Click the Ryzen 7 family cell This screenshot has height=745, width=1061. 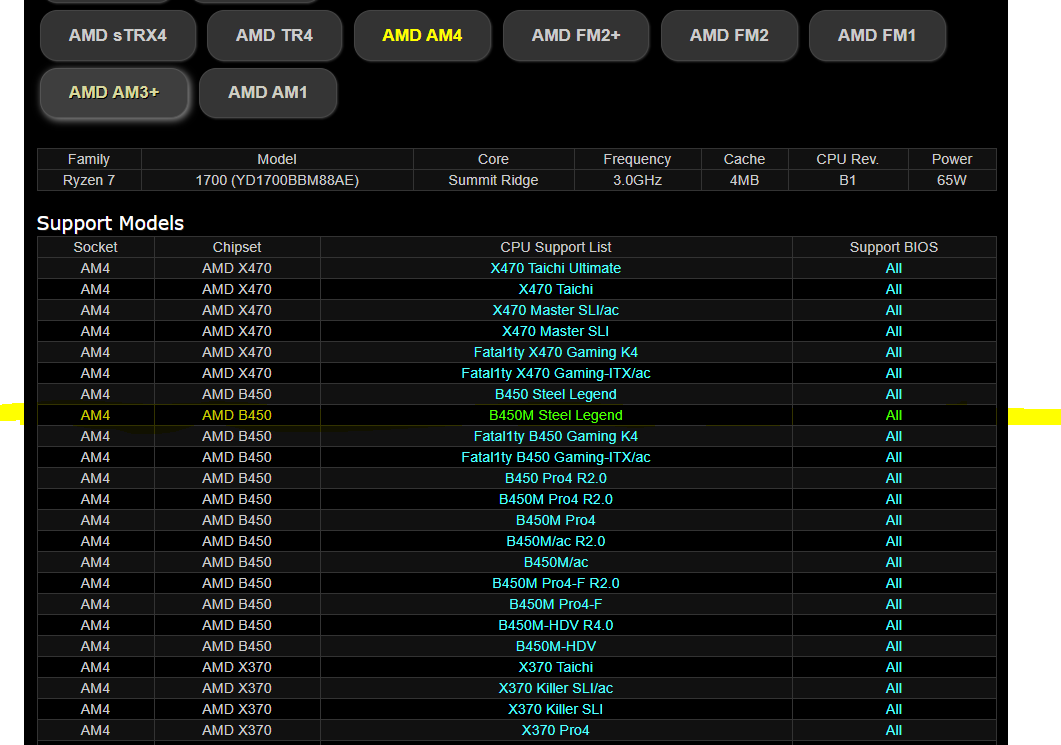click(x=89, y=180)
